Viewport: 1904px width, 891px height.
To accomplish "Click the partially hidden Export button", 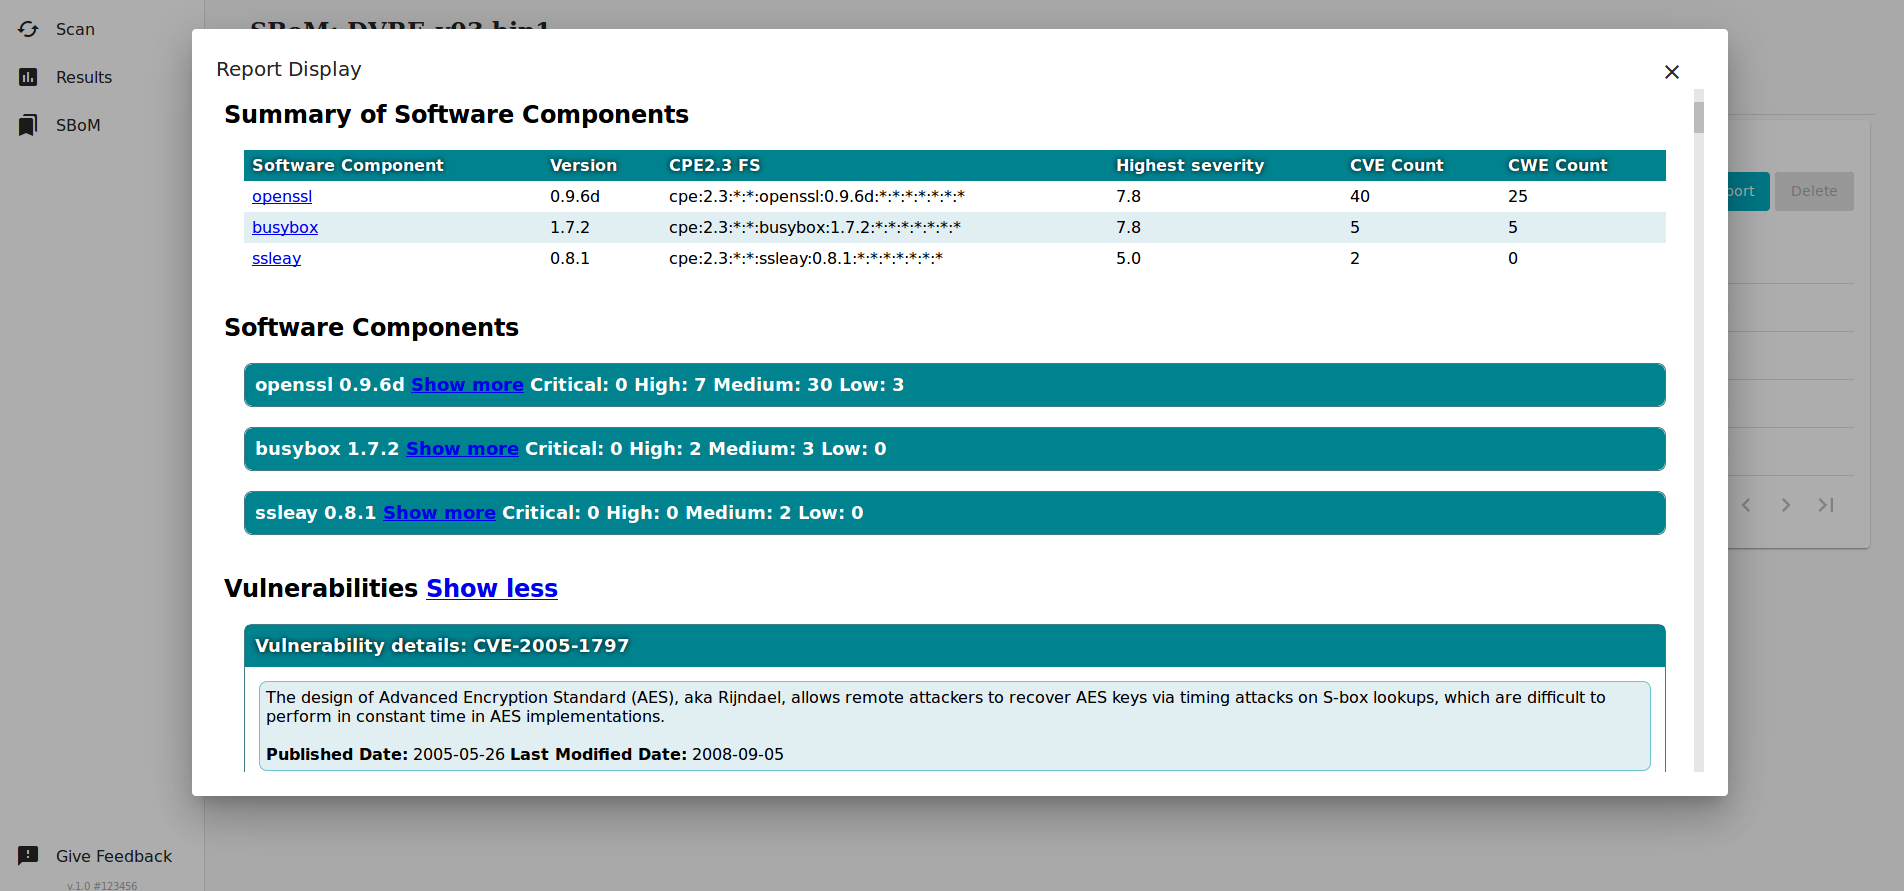I will [x=1748, y=191].
